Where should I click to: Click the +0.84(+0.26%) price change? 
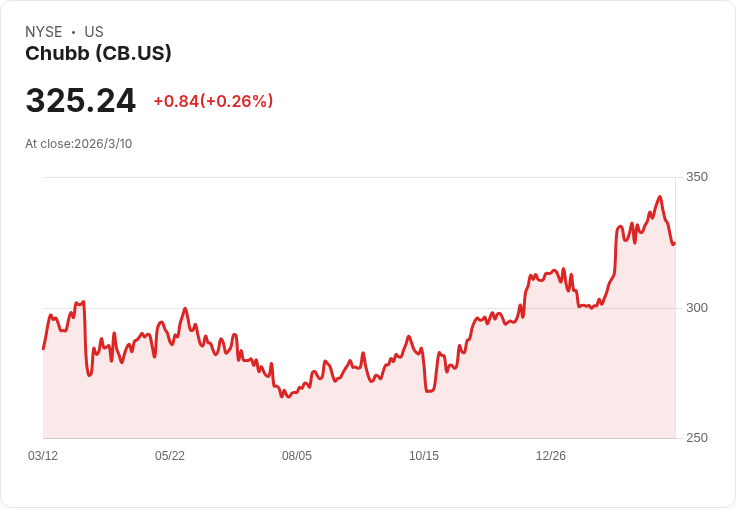tap(213, 101)
